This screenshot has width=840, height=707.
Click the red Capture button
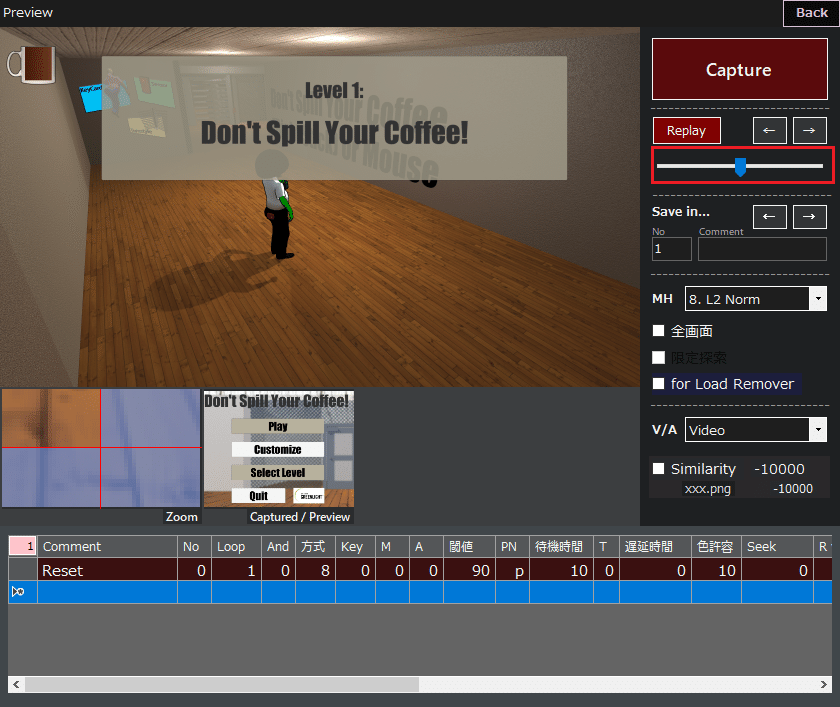point(739,69)
